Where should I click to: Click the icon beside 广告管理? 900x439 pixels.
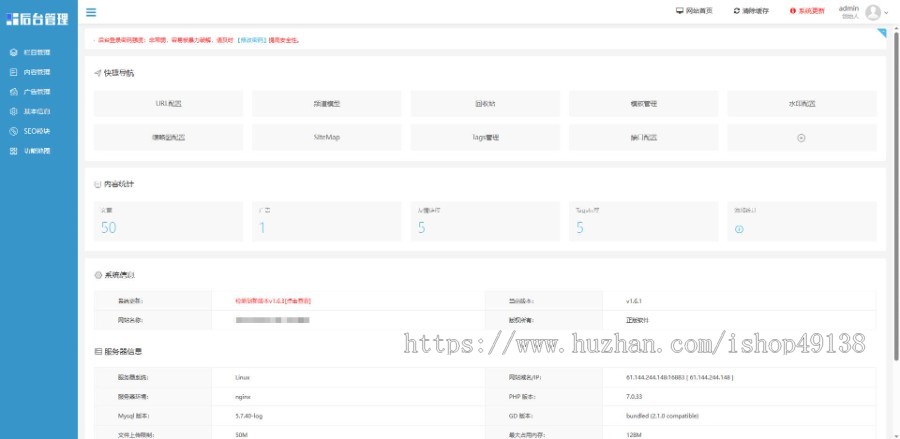tap(14, 92)
